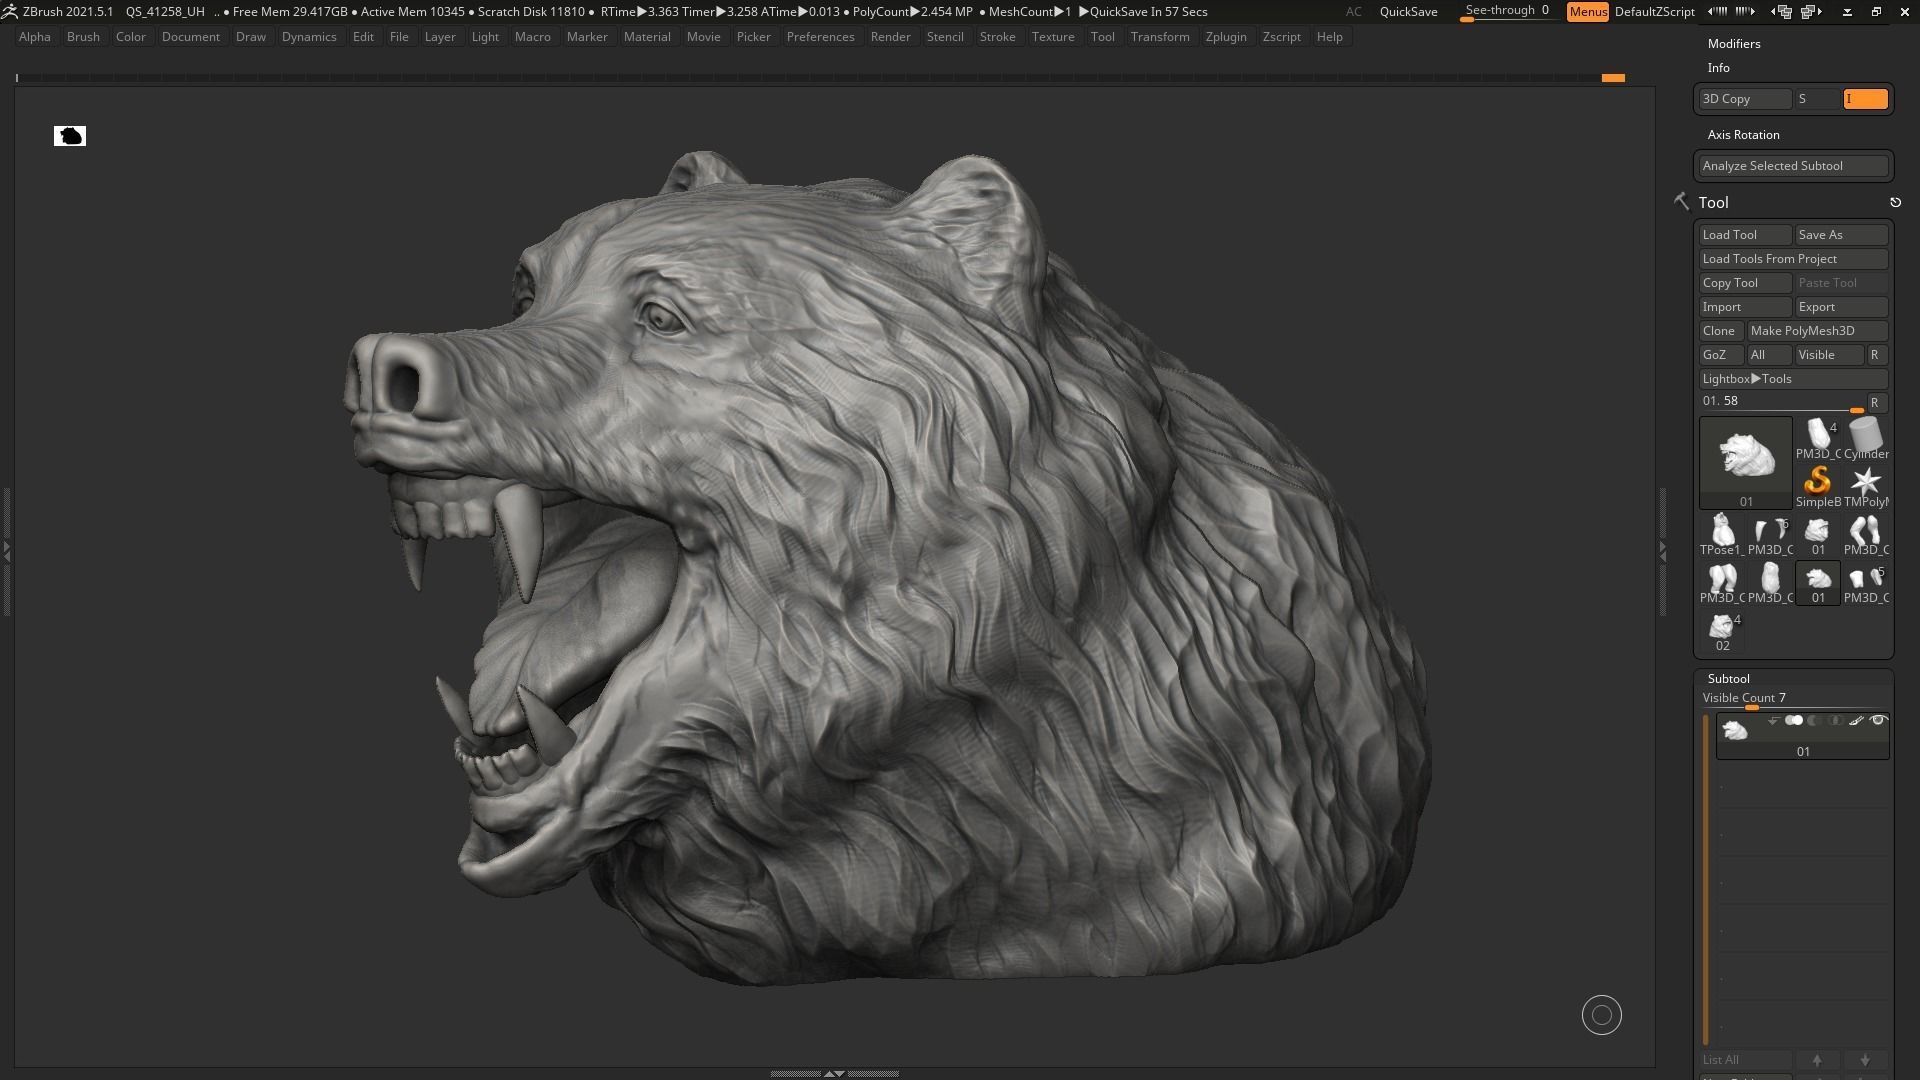Viewport: 1920px width, 1080px height.
Task: Click the subtool 01 start-group arrow icon
Action: pos(1773,721)
